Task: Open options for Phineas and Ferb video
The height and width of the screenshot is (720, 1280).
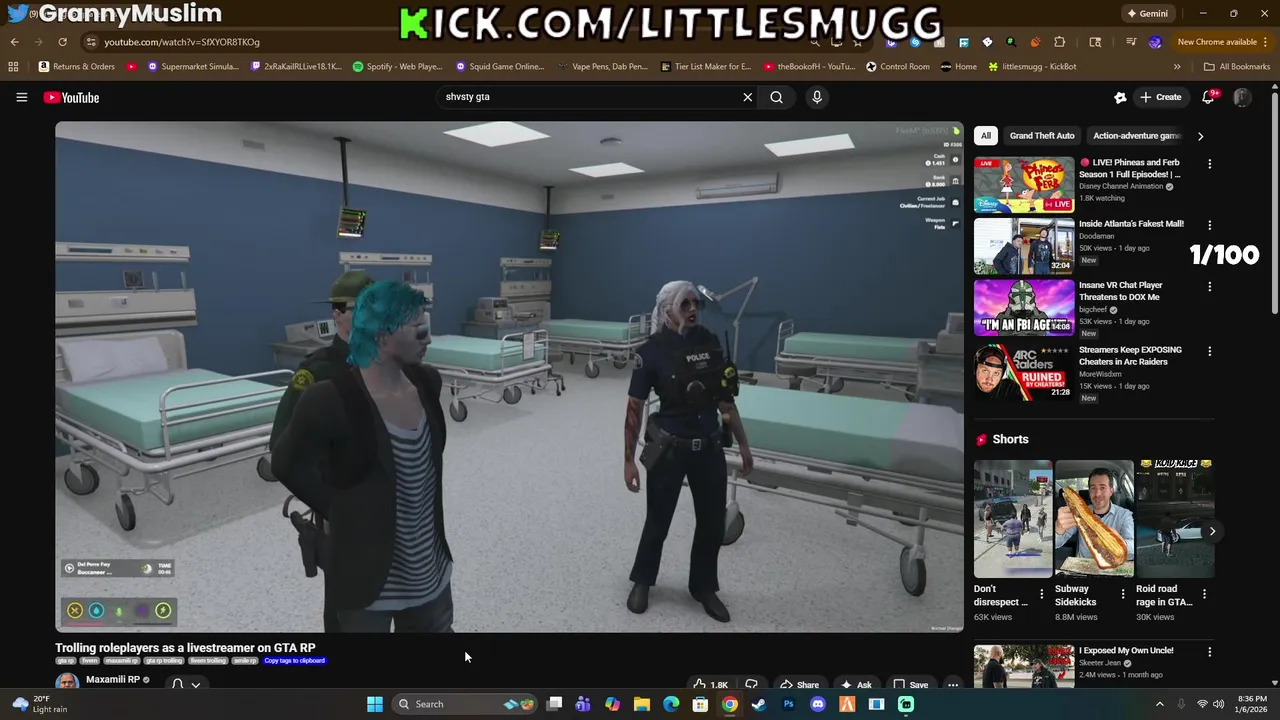Action: tap(1209, 164)
